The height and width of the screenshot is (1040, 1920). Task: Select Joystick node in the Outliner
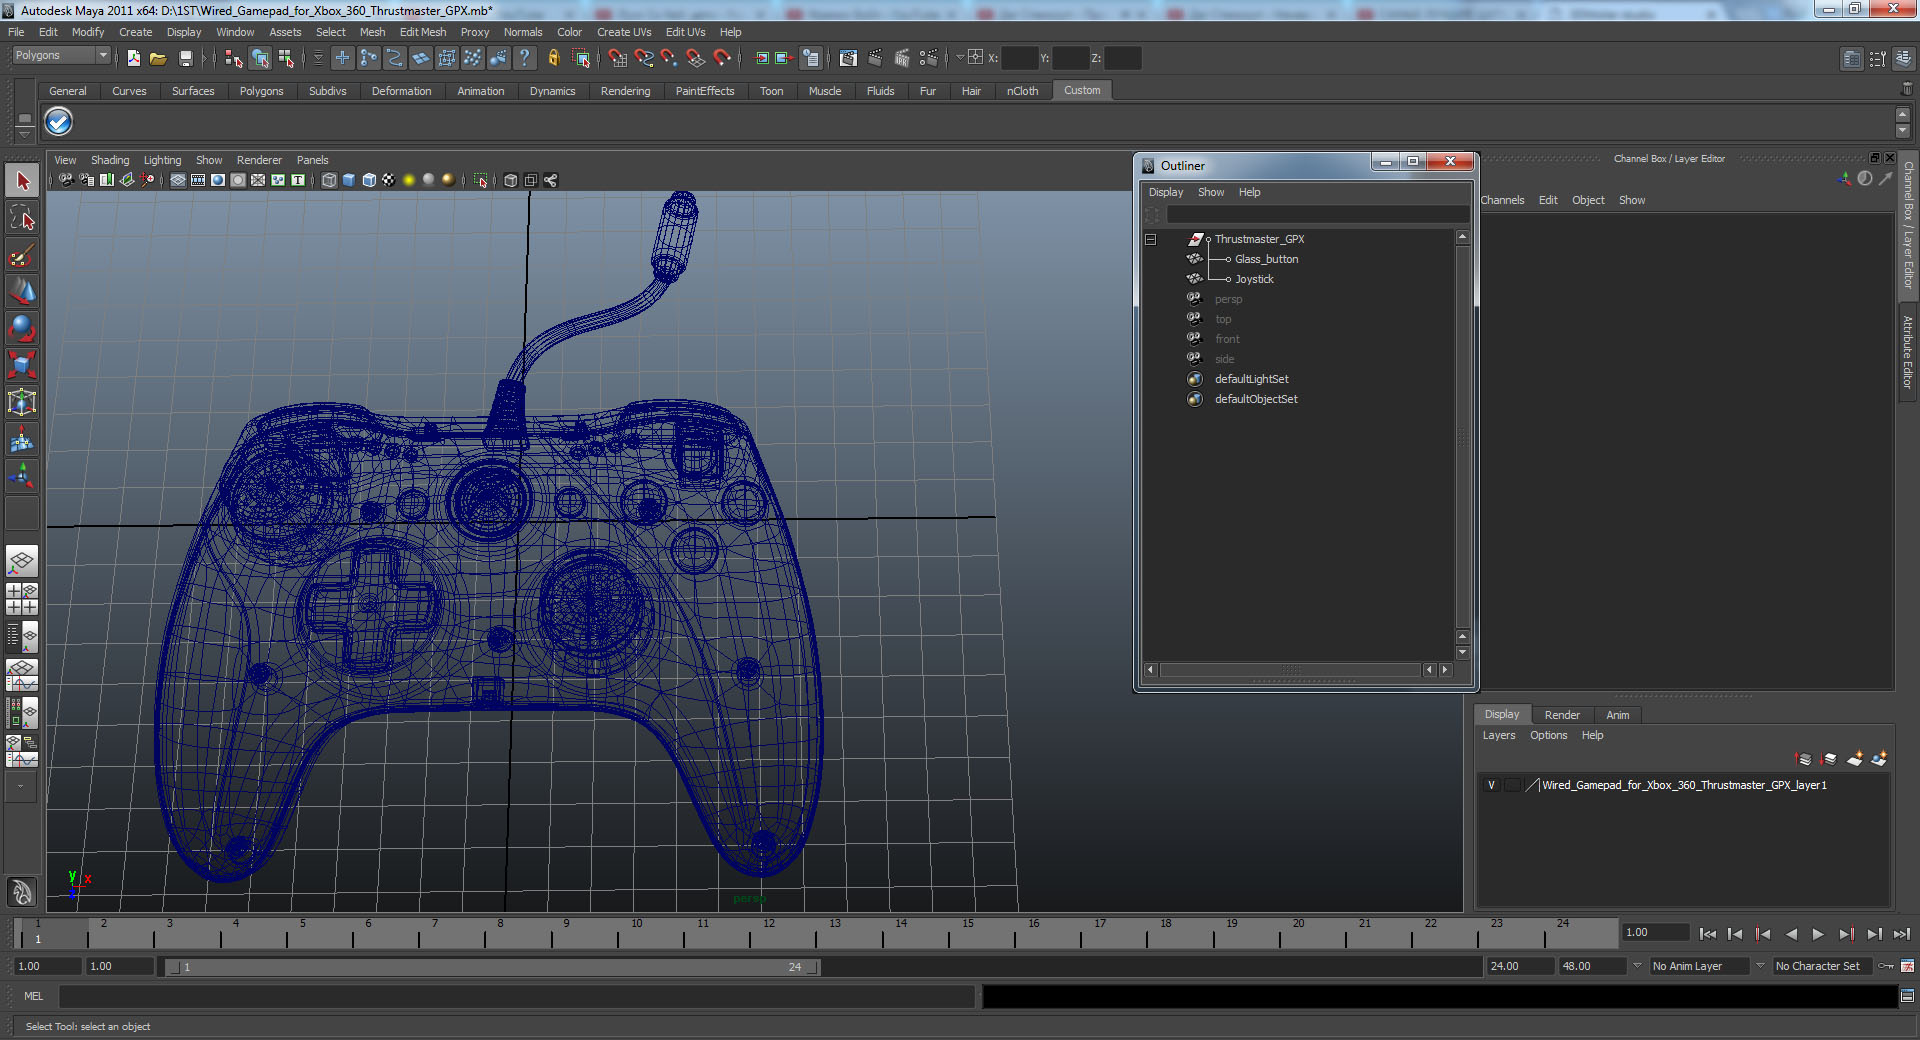point(1254,279)
